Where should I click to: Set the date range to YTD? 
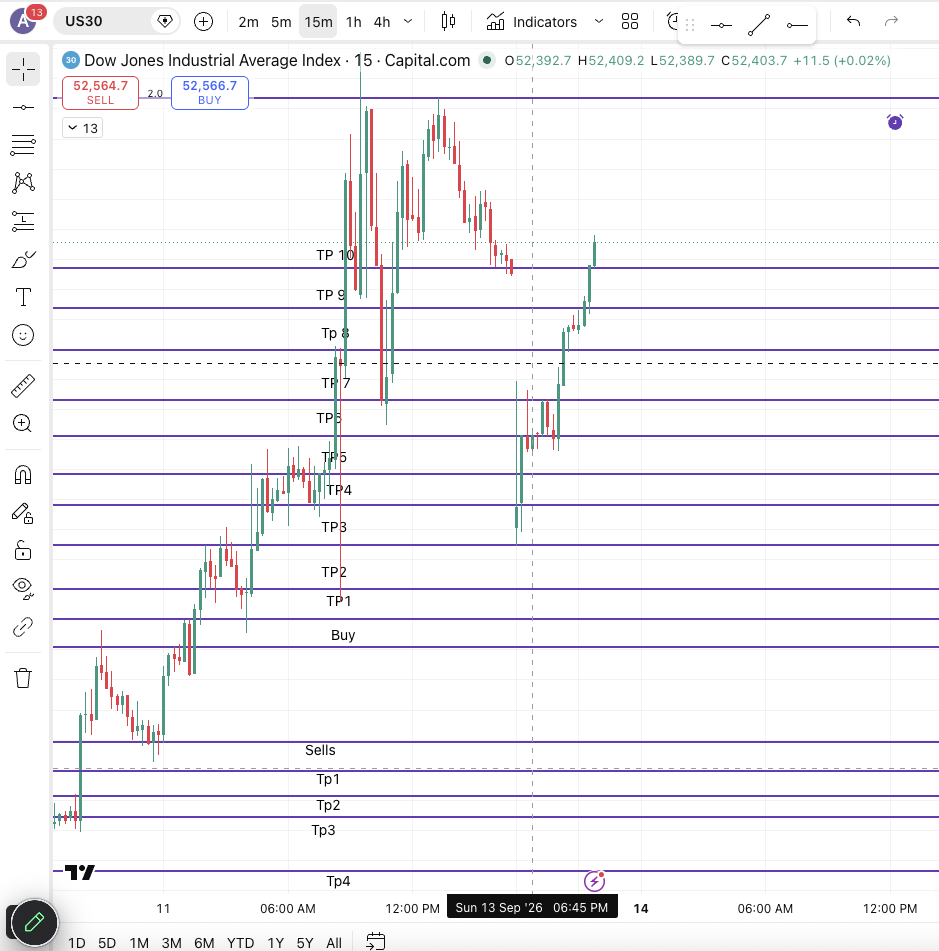click(x=240, y=943)
